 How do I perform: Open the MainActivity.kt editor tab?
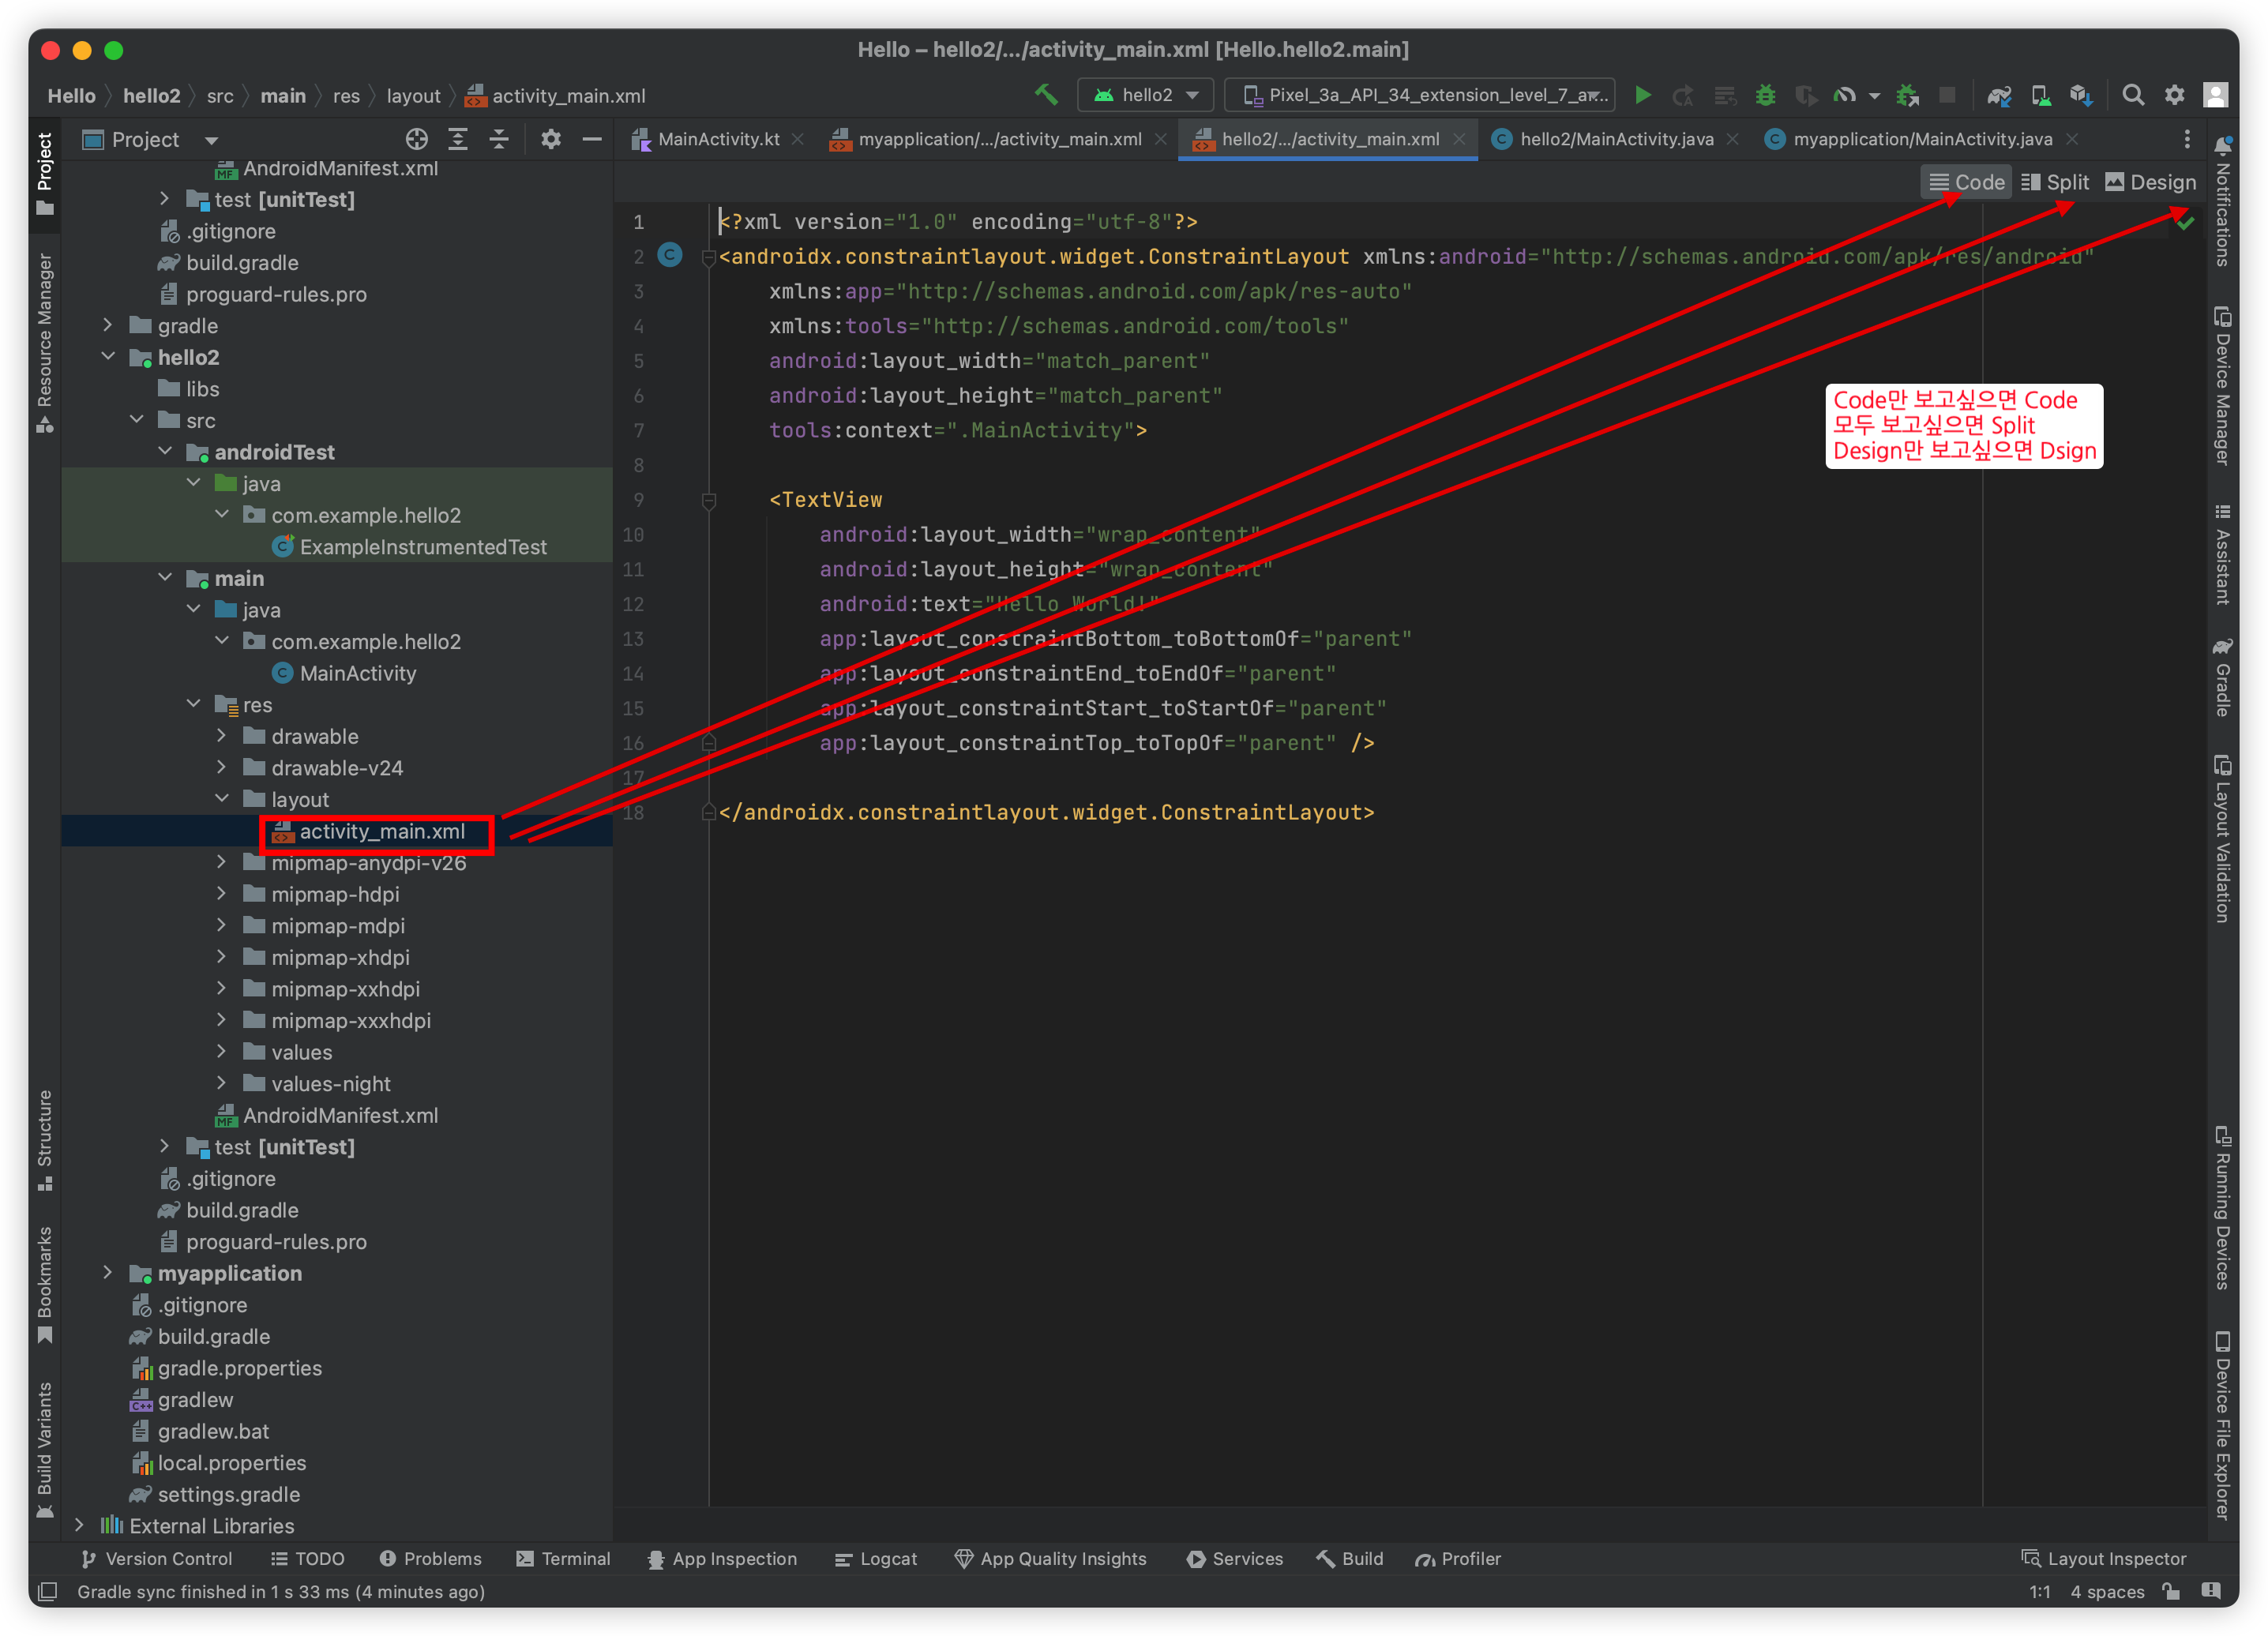point(717,139)
